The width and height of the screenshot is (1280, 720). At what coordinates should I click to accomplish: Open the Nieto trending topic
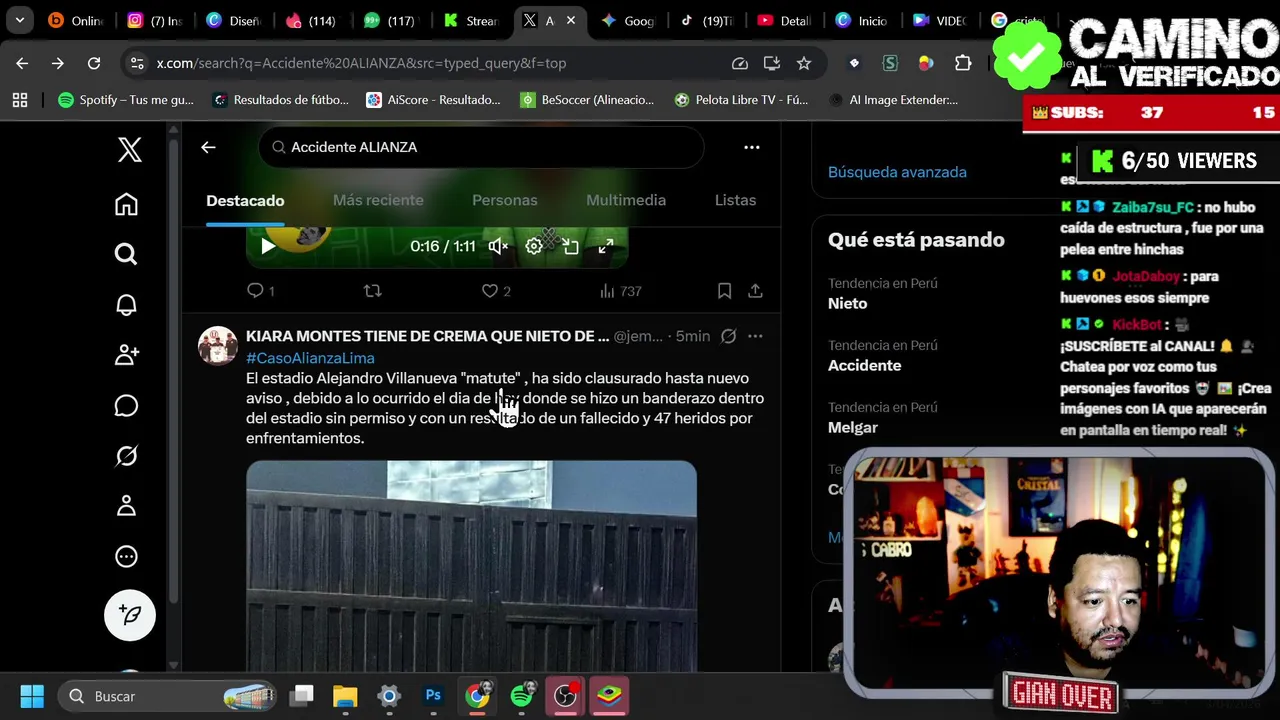(847, 303)
